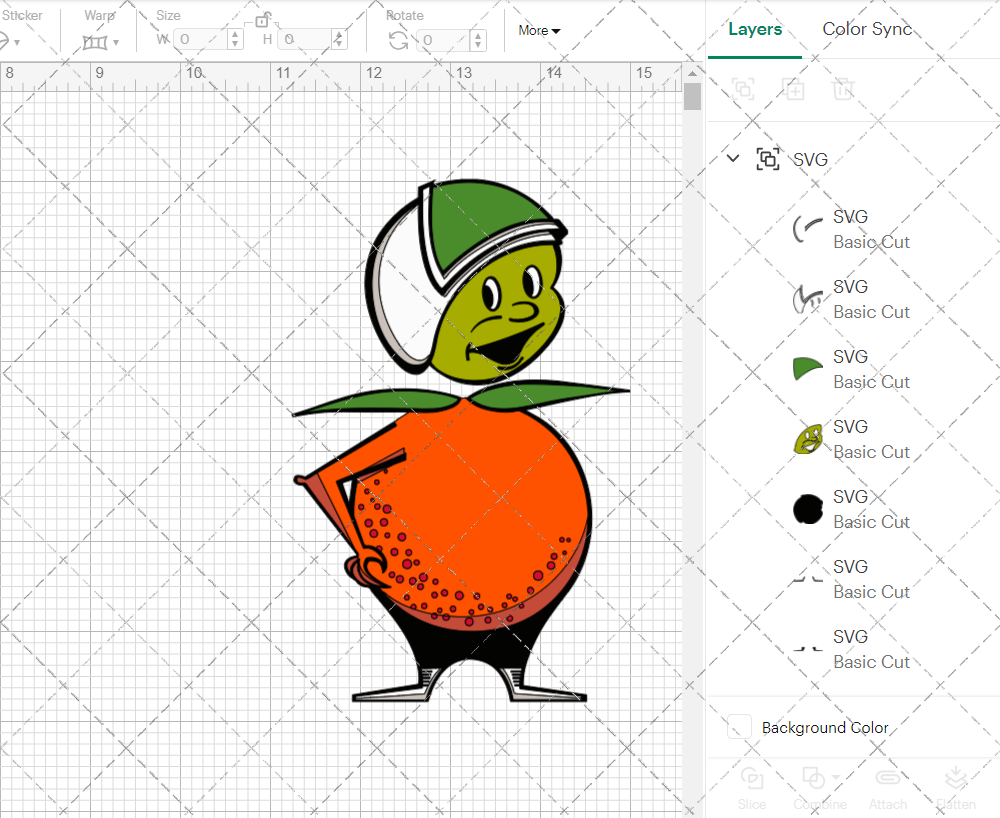Toggle the size lock for W and H
The height and width of the screenshot is (818, 1000).
pos(262,19)
